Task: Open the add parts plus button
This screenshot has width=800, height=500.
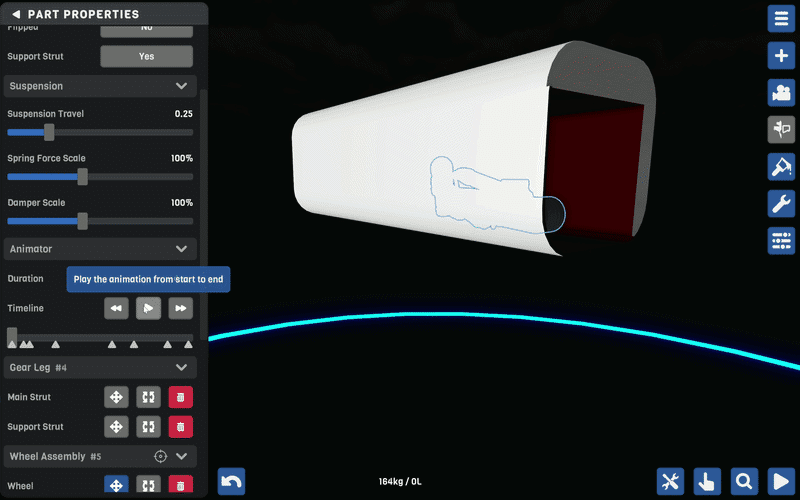Action: tap(781, 56)
